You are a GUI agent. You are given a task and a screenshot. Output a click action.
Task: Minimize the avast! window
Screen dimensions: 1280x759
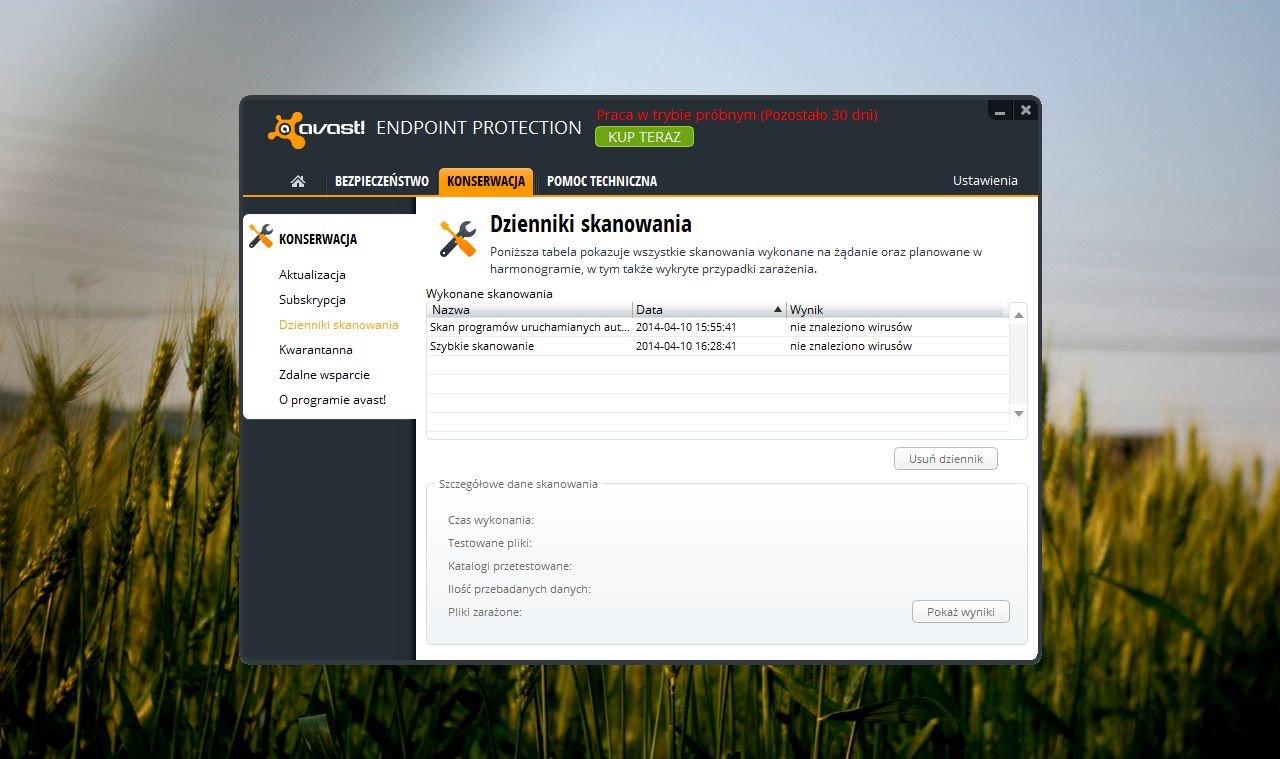[1000, 110]
